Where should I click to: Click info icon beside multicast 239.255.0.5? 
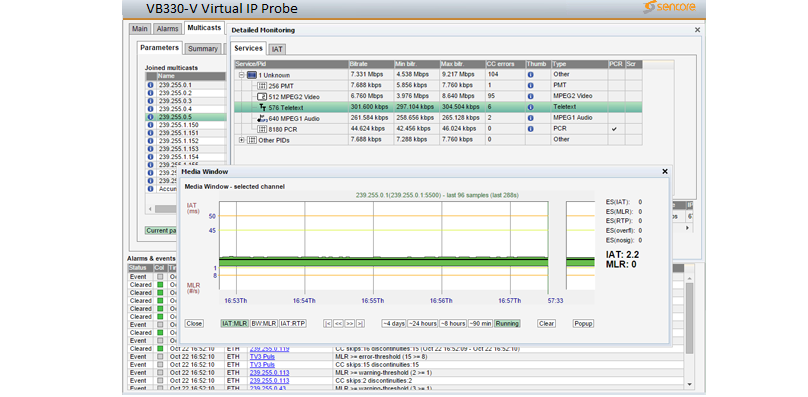click(x=150, y=117)
